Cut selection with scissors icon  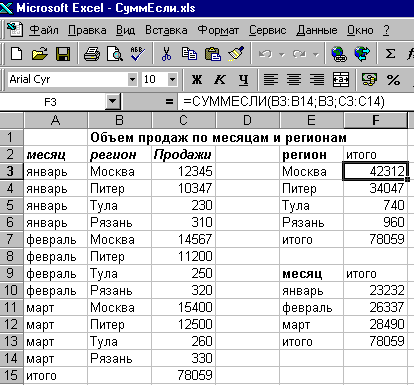(166, 53)
